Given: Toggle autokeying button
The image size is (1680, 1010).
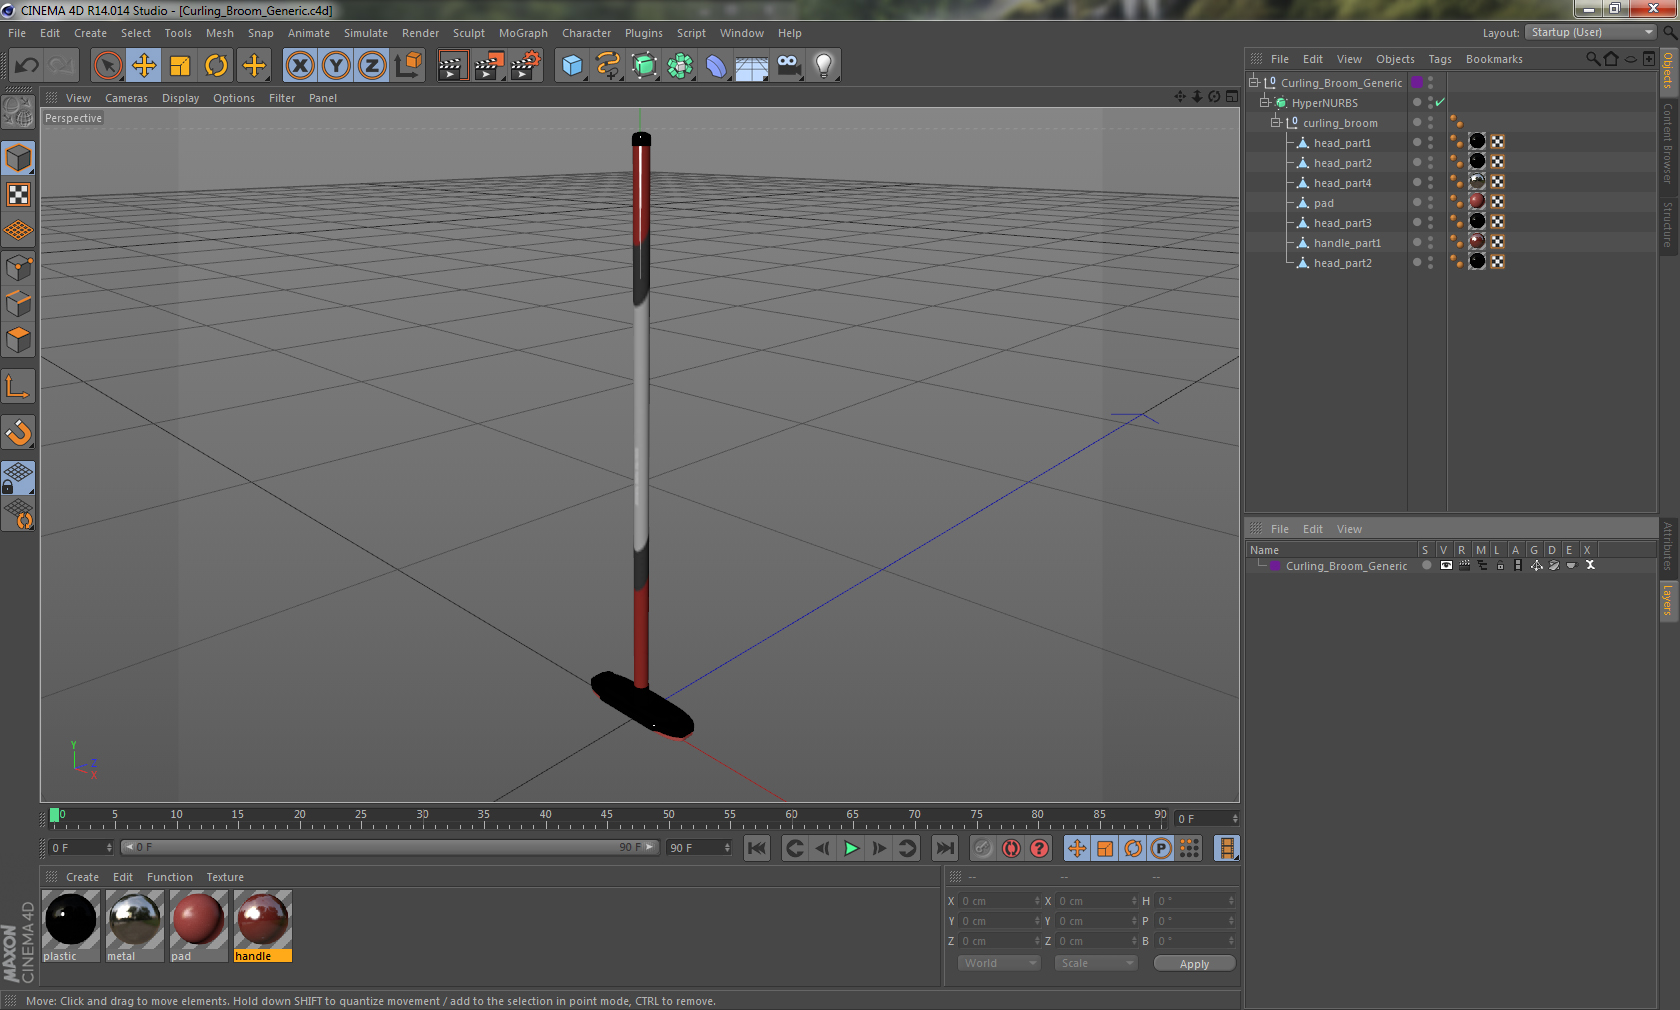Looking at the screenshot, I should pyautogui.click(x=1011, y=848).
